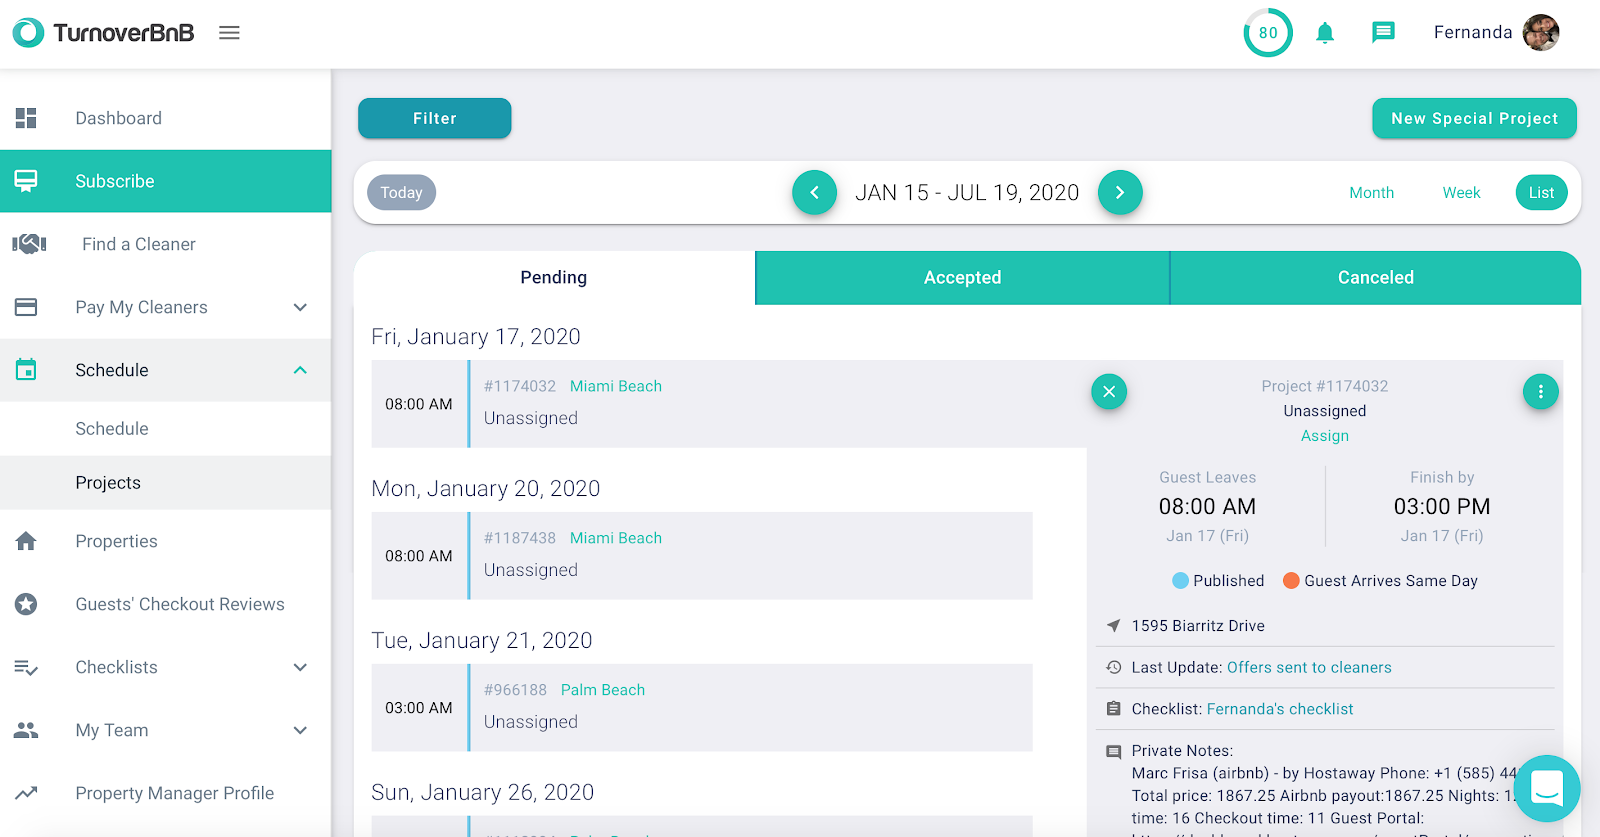Switch to Week view

pos(1461,192)
